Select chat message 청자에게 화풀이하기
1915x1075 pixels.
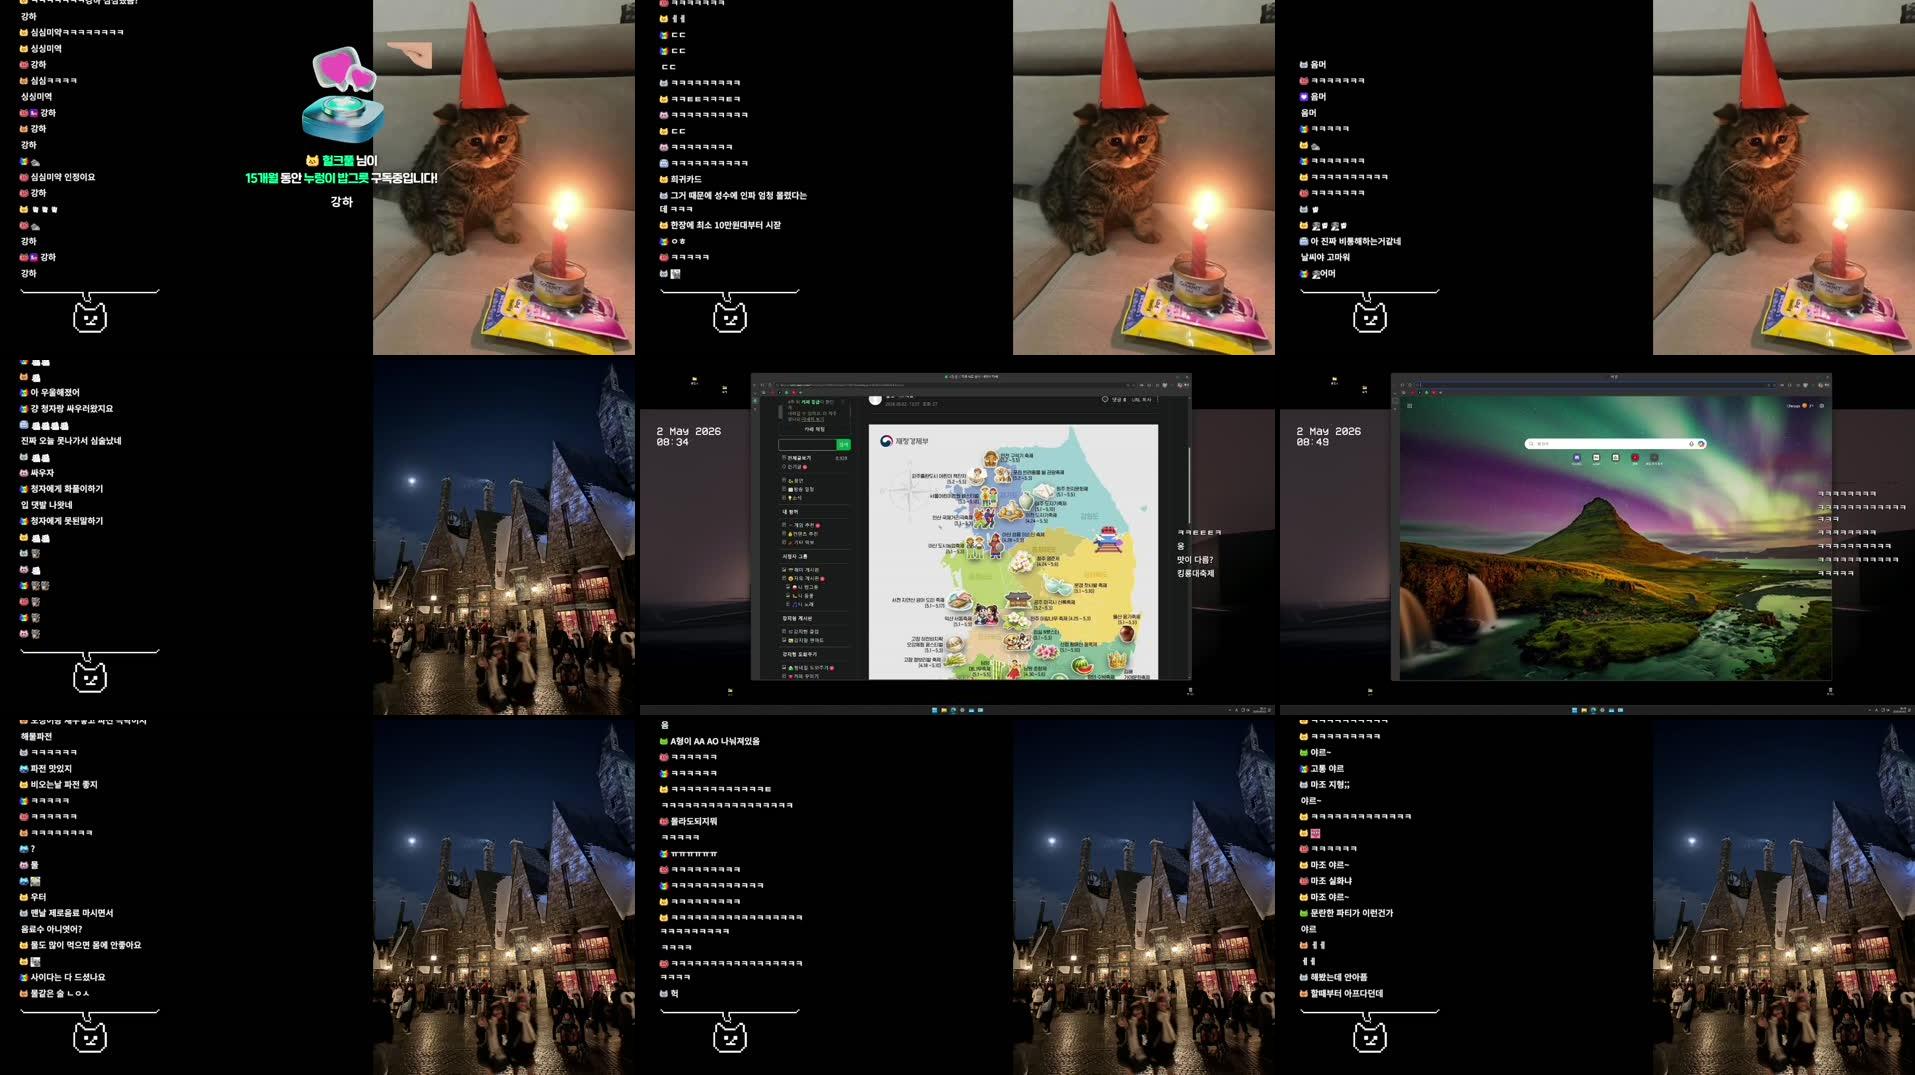pyautogui.click(x=67, y=489)
